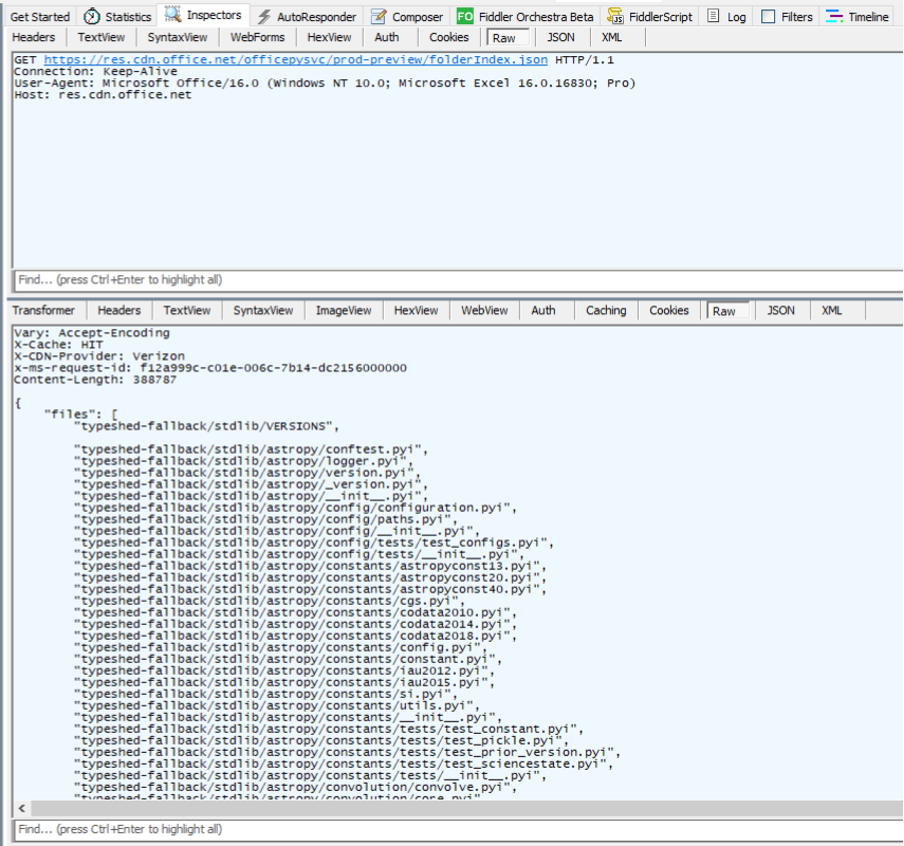Screen dimensions: 904x846
Task: Select request XML inspector tab
Action: tap(611, 37)
